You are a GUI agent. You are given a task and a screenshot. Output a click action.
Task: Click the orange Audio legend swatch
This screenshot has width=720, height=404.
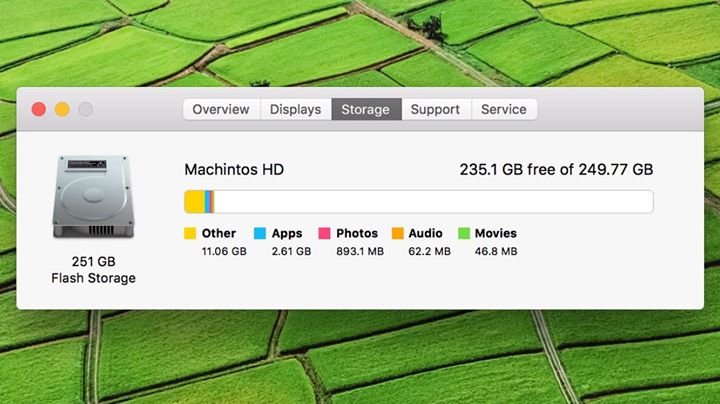(x=397, y=233)
